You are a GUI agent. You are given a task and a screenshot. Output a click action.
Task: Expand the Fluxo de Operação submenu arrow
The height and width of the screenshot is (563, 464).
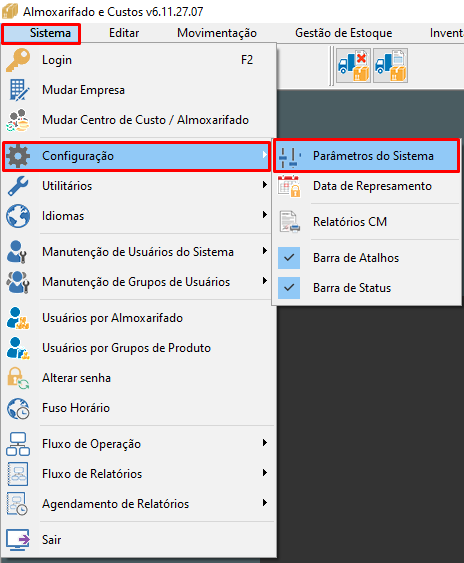(x=265, y=443)
